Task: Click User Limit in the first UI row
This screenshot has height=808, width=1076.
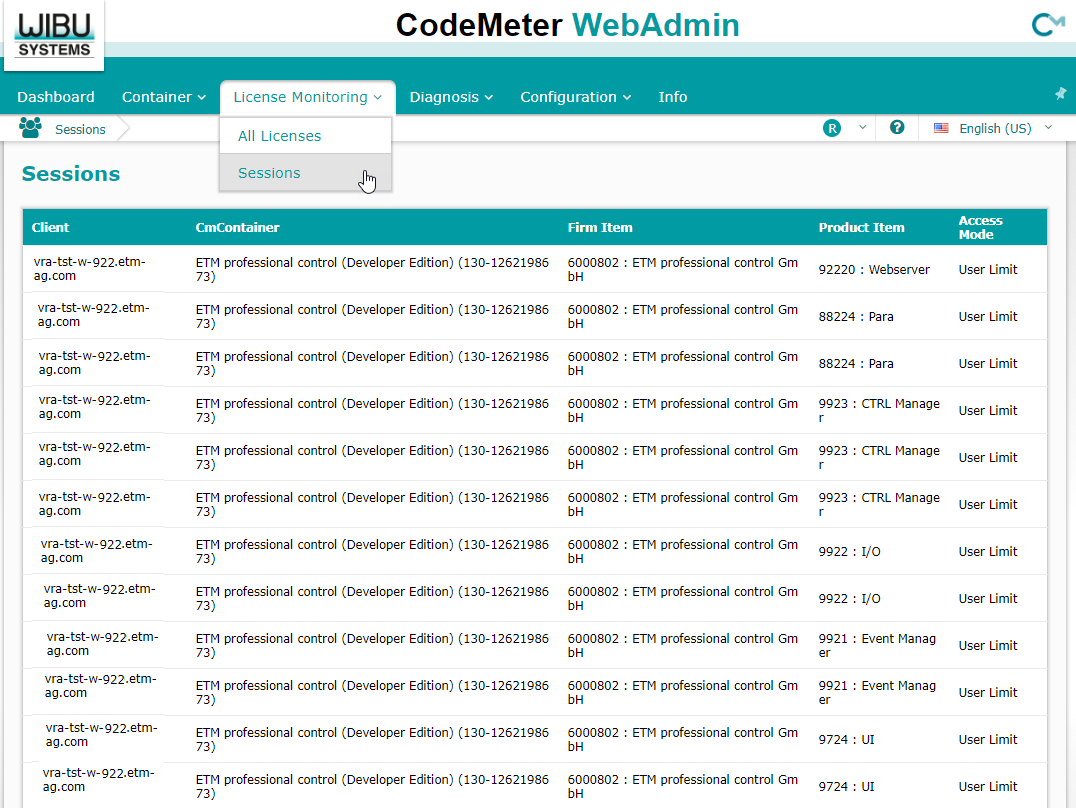Action: [987, 739]
